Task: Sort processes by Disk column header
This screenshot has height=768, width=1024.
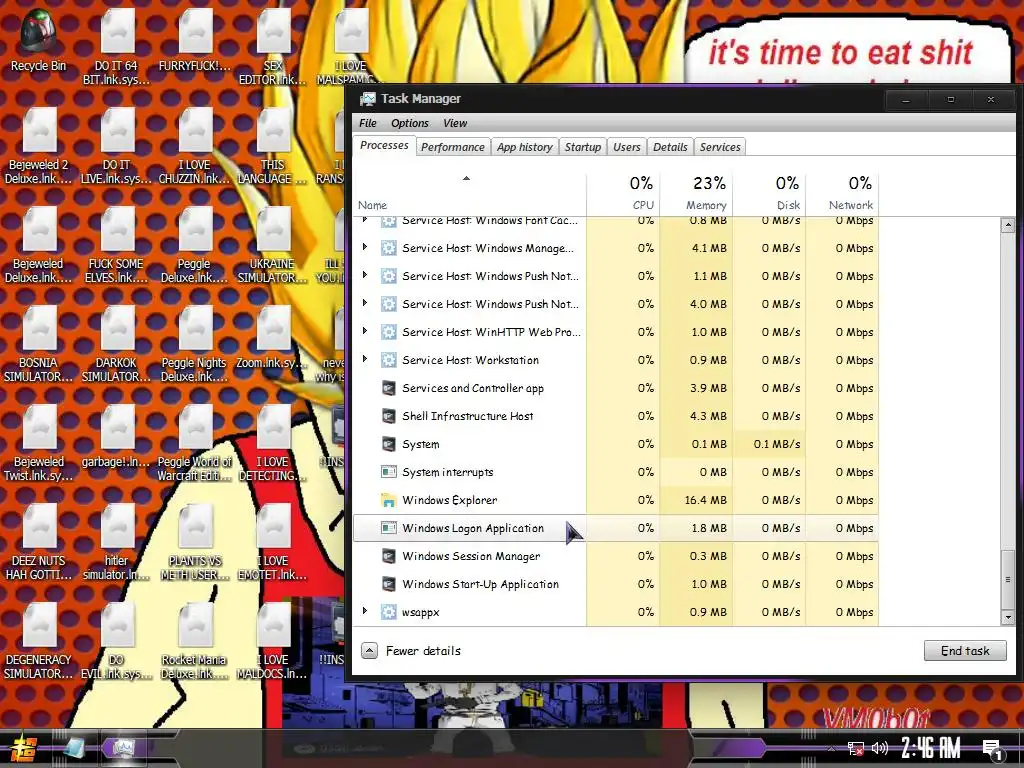Action: point(769,193)
